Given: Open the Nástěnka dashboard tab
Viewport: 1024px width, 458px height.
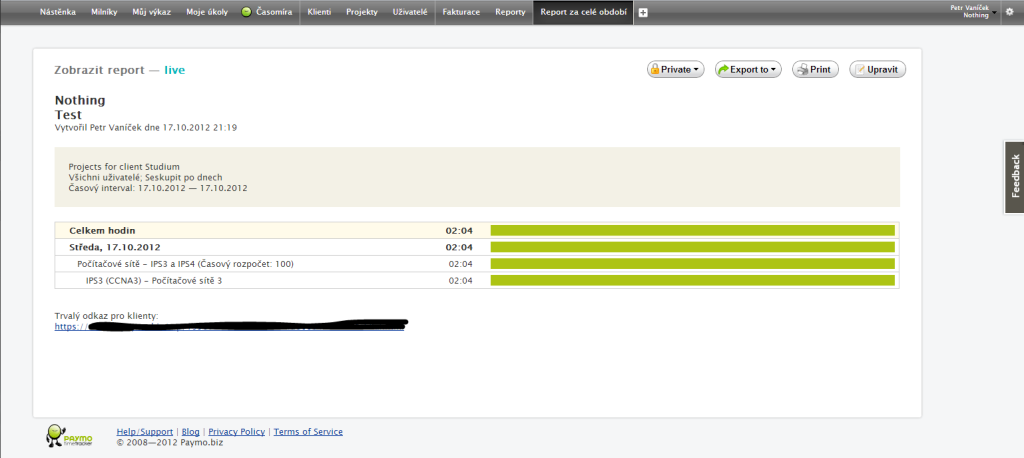Looking at the screenshot, I should [57, 12].
